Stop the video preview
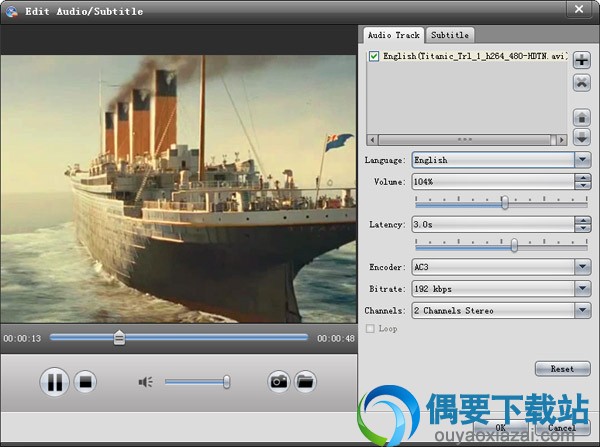This screenshot has width=600, height=447. pos(85,382)
